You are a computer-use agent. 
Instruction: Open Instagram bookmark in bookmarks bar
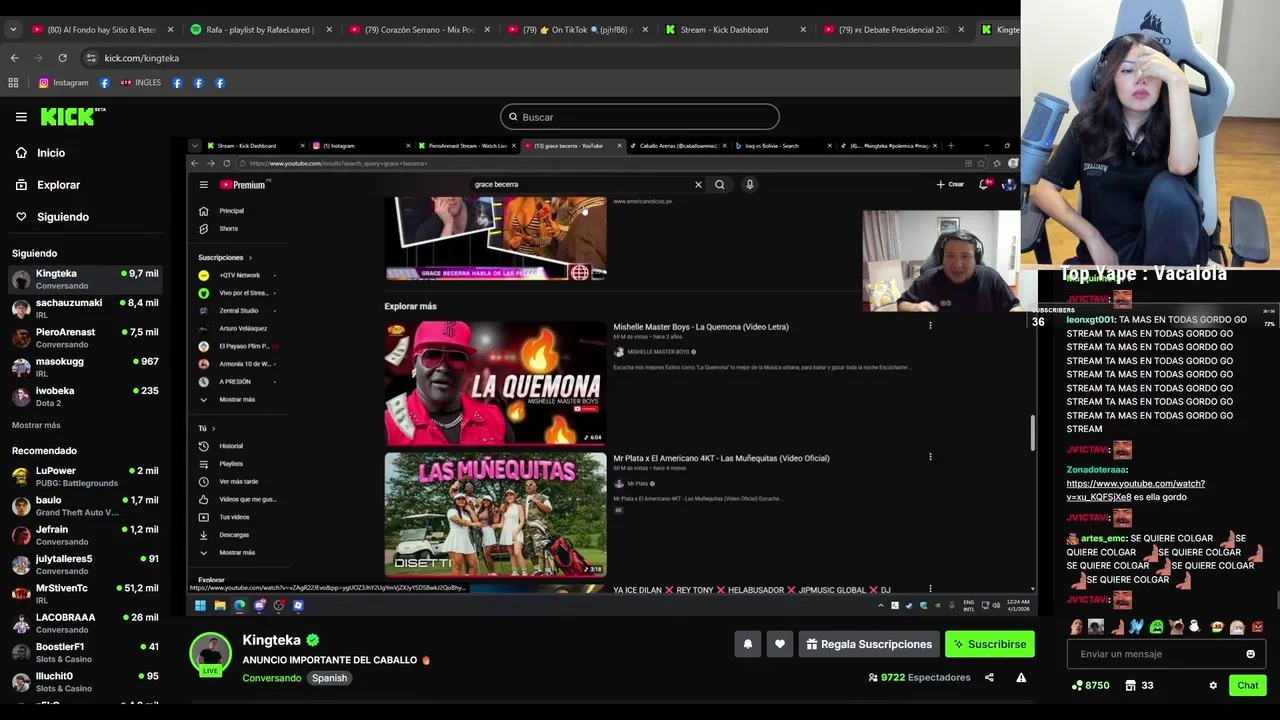click(63, 83)
